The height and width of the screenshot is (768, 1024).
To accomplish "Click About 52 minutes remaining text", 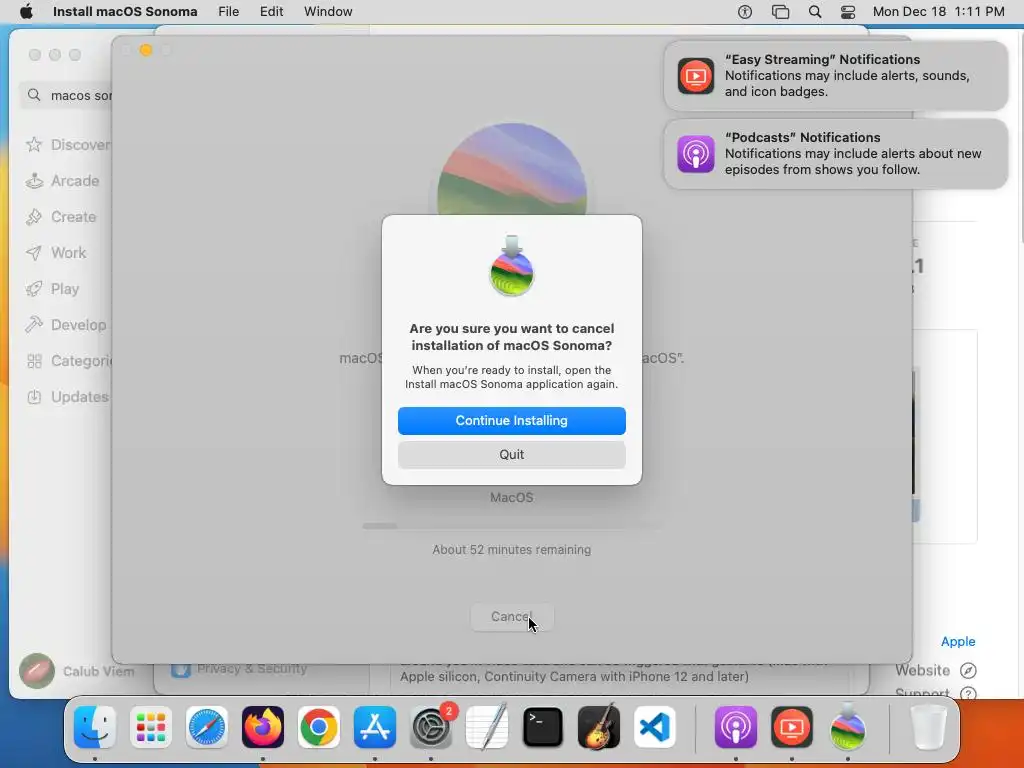I will pos(511,550).
